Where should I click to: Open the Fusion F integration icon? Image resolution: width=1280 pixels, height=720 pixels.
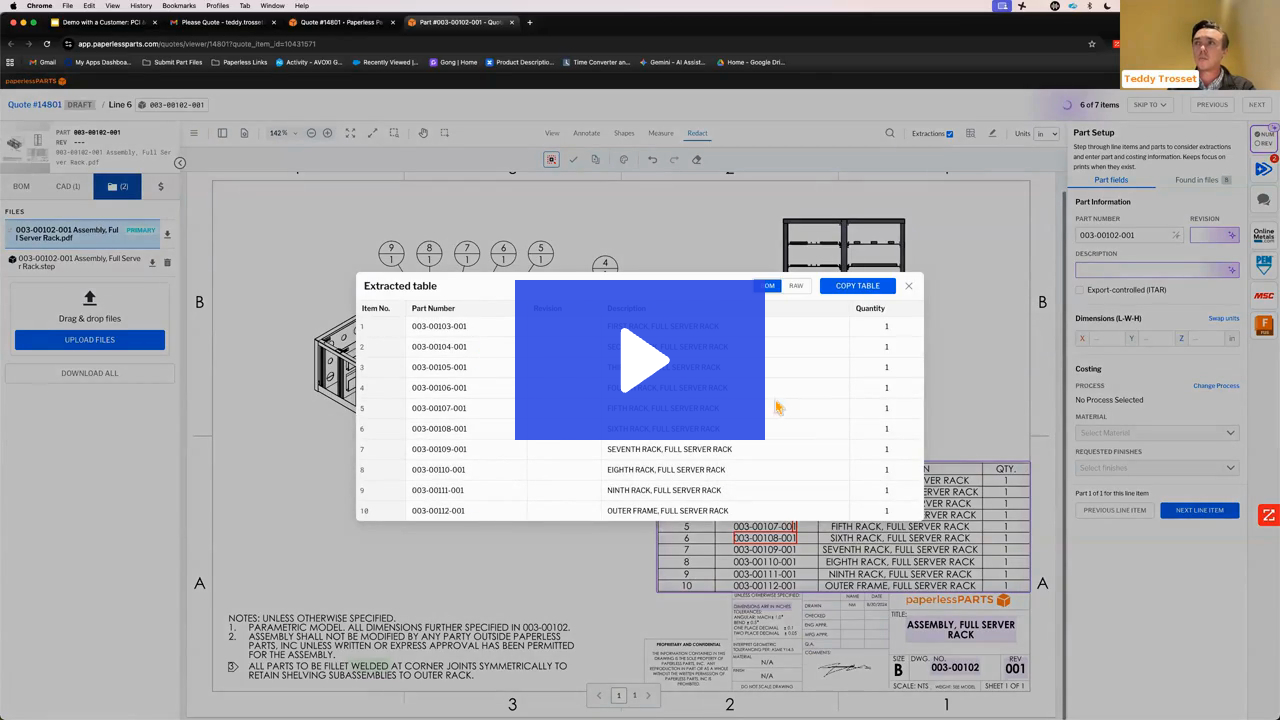(x=1263, y=325)
